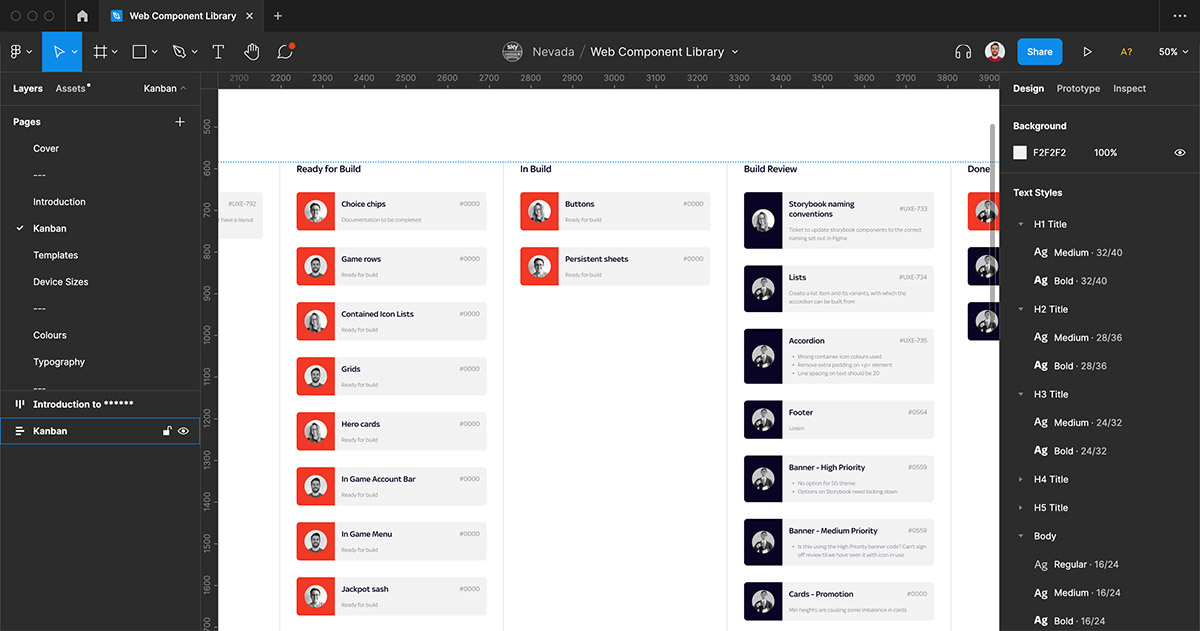The width and height of the screenshot is (1200, 631).
Task: Toggle background color visibility eye
Action: [1180, 153]
